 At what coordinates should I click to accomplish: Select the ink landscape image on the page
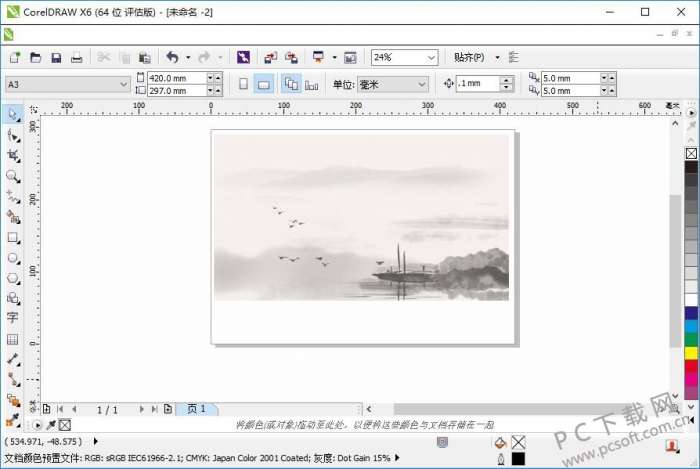coord(361,217)
